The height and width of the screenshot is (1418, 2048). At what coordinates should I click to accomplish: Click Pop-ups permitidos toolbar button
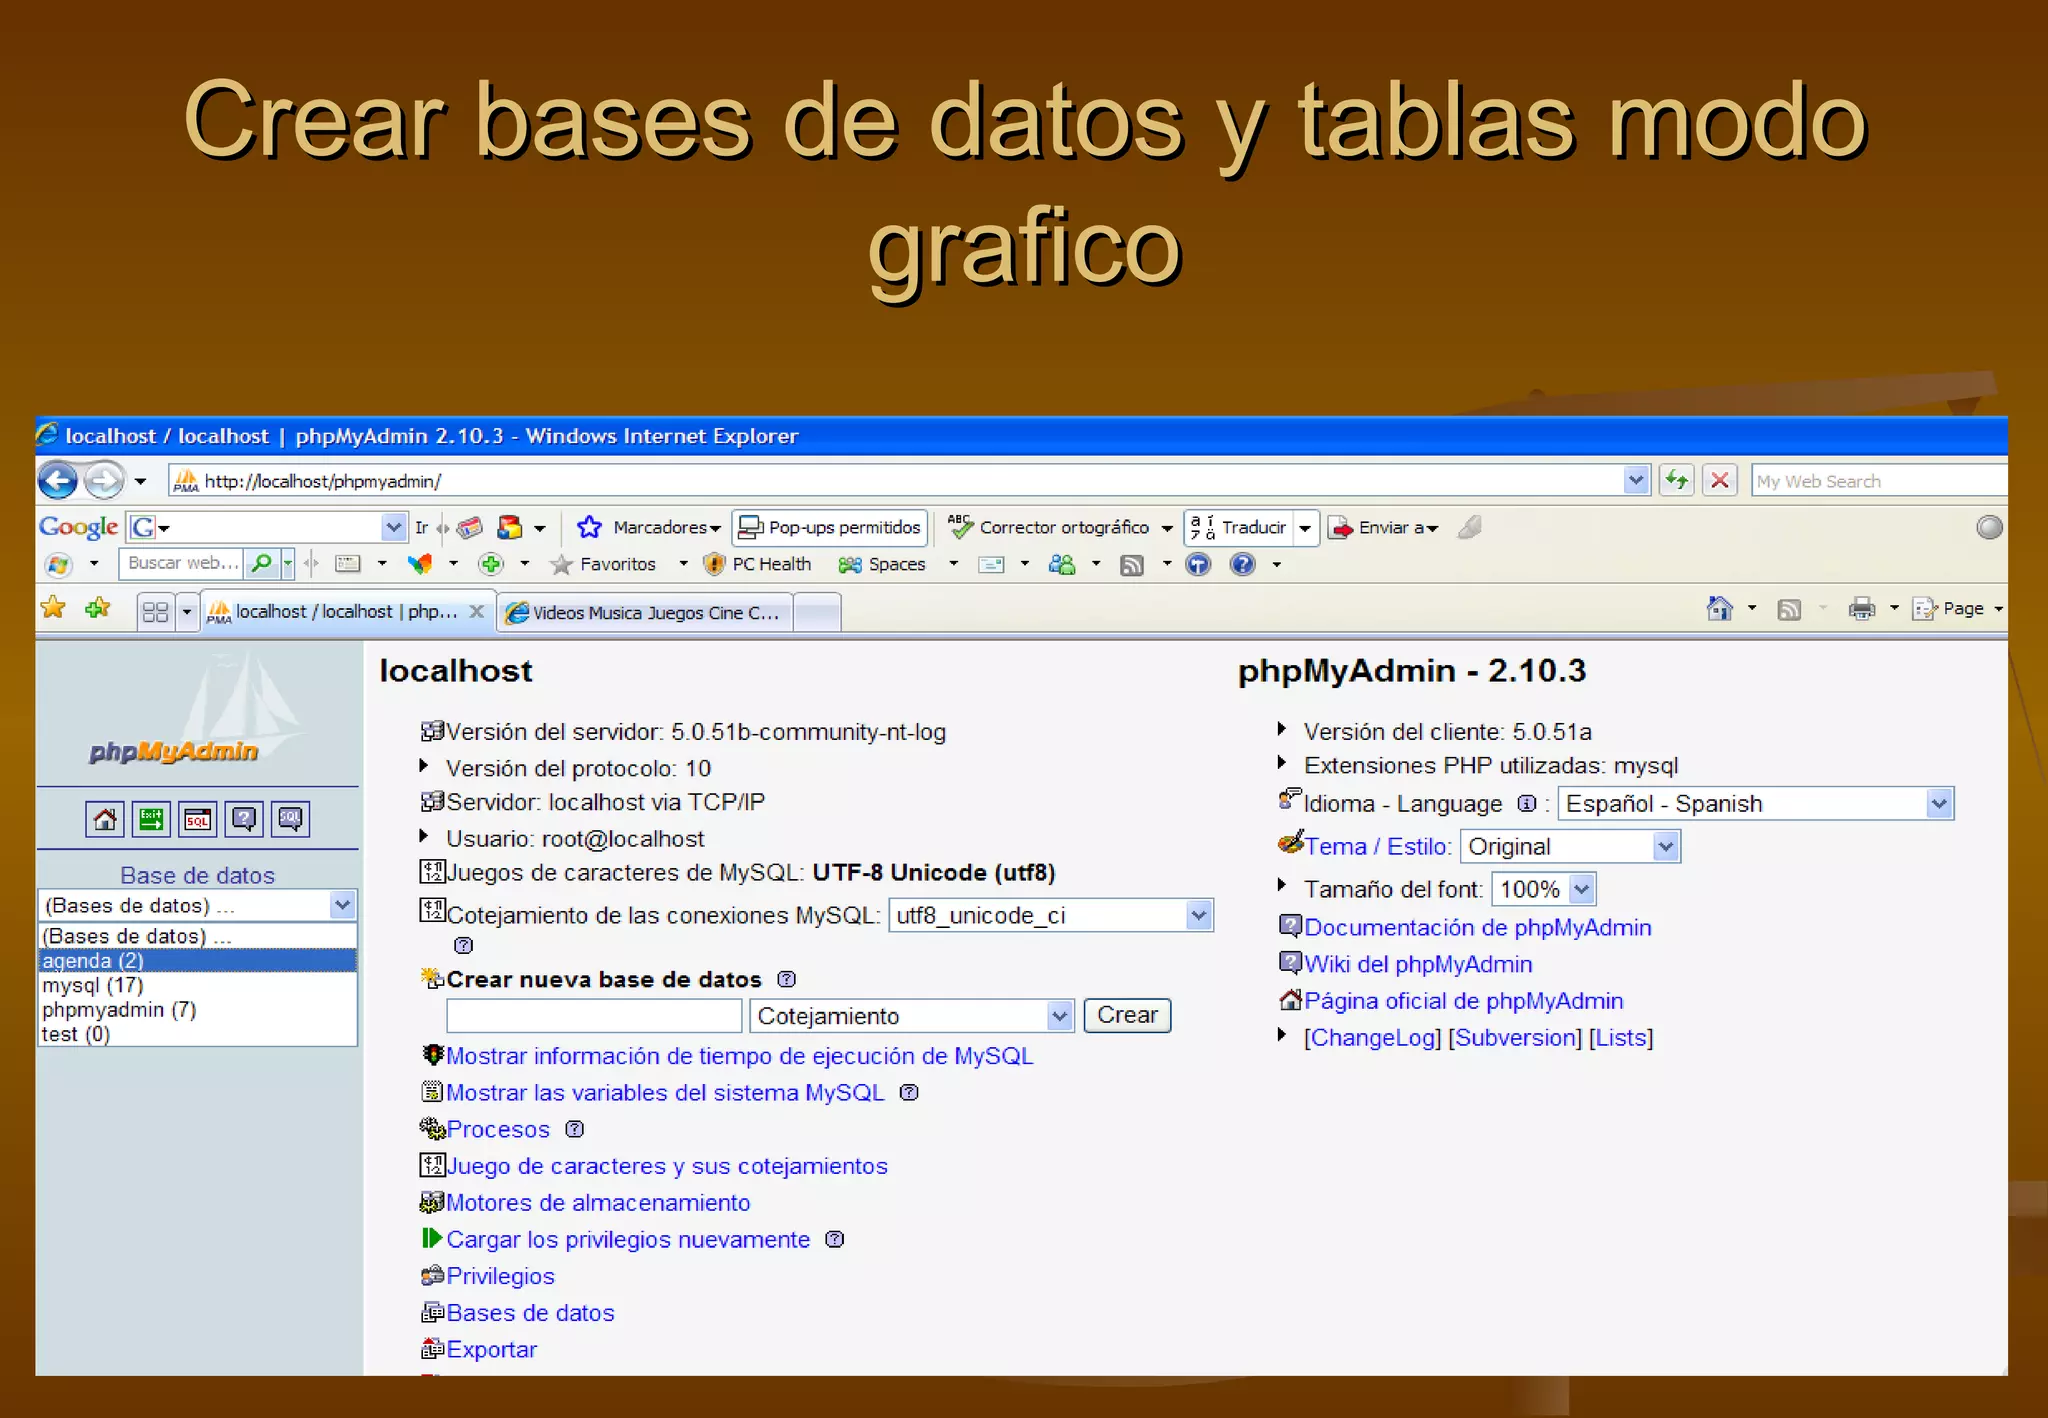coord(830,527)
